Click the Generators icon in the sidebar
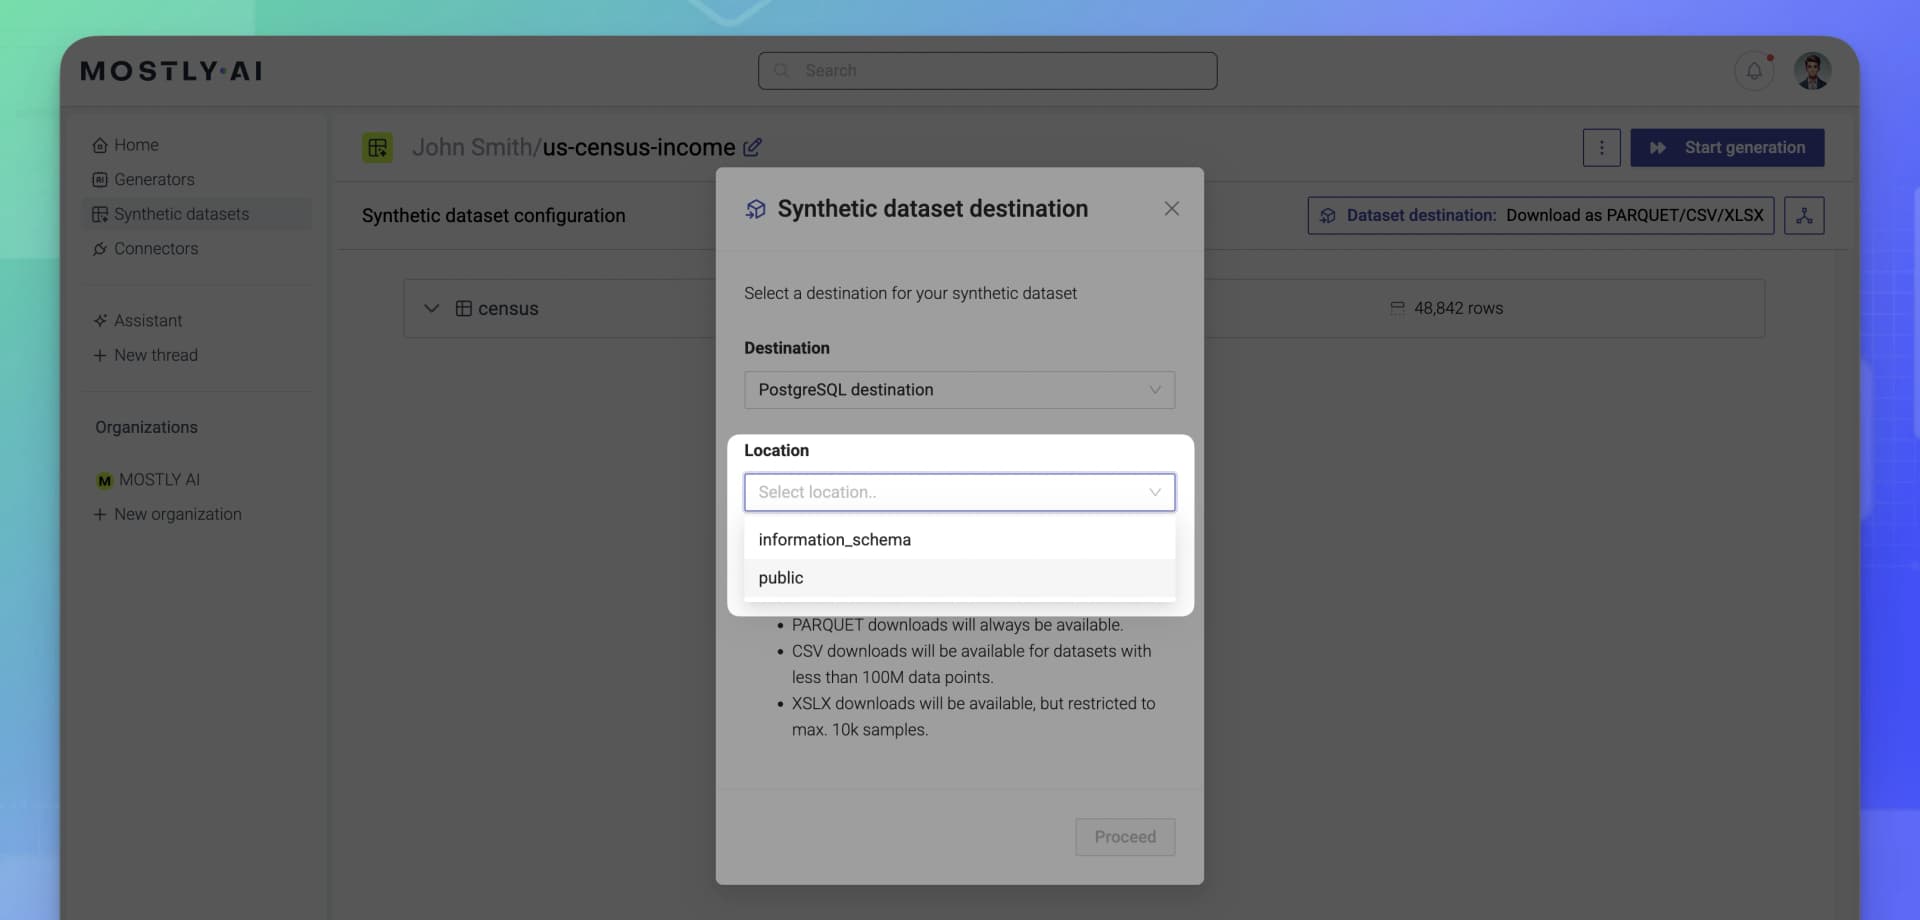Image resolution: width=1920 pixels, height=920 pixels. tap(100, 179)
